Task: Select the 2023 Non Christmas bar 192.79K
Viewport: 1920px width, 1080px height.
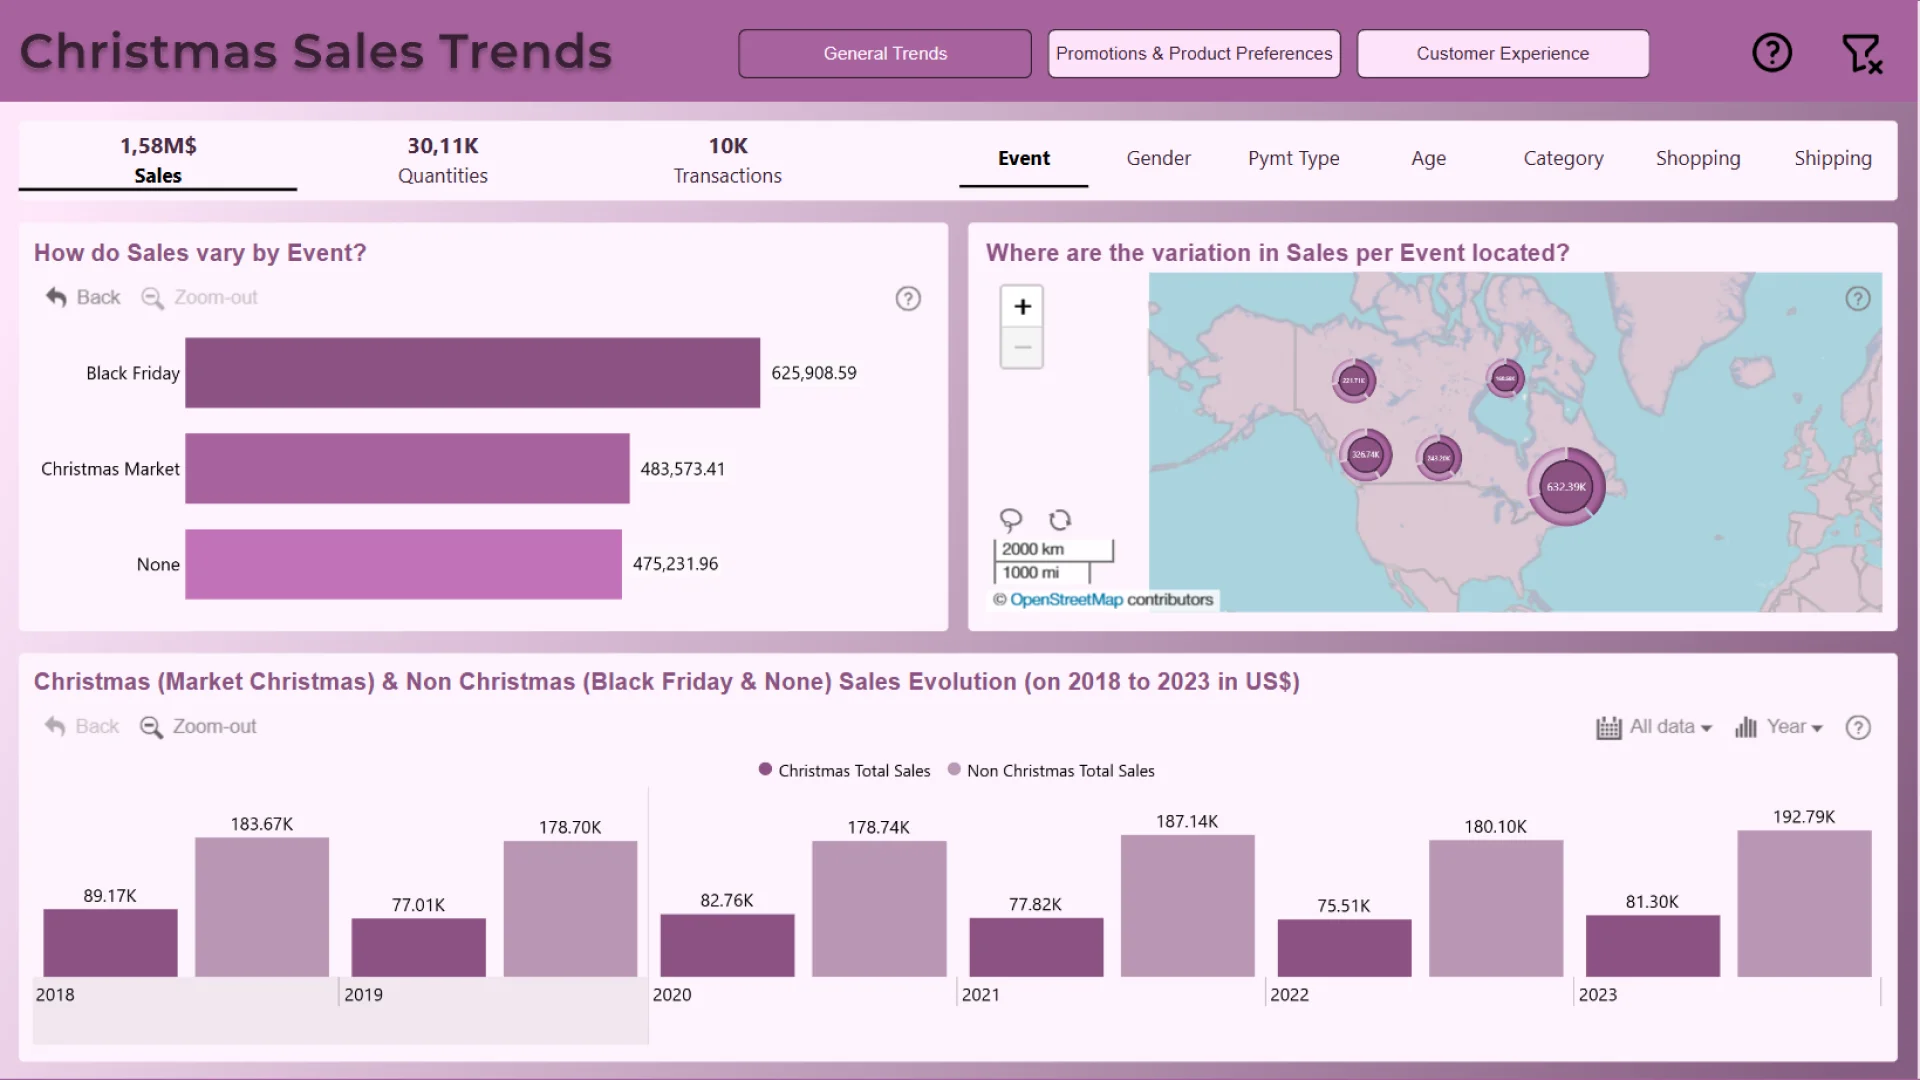Action: click(x=1804, y=904)
